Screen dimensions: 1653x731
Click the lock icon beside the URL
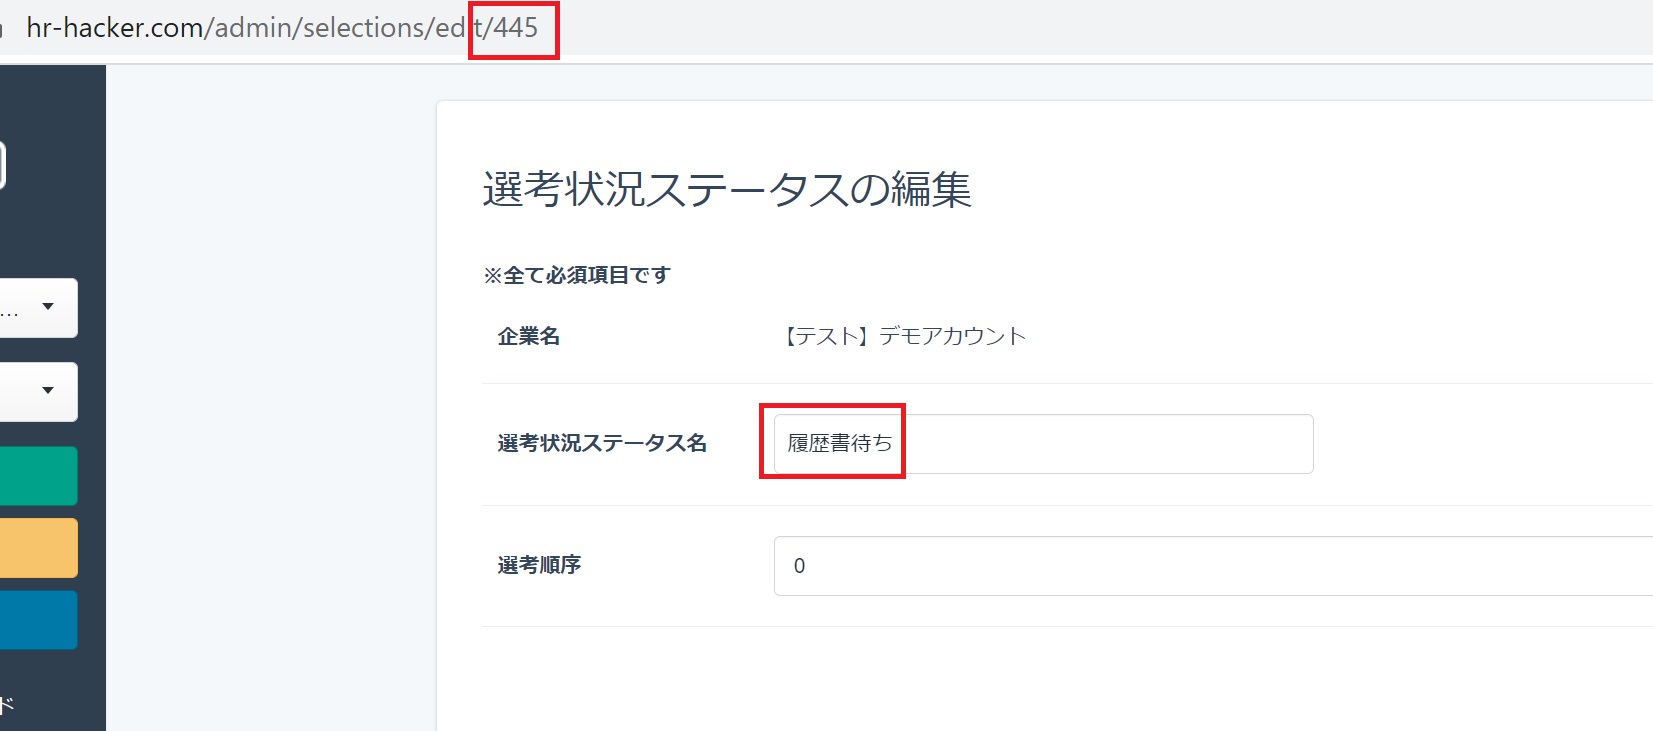[2, 28]
